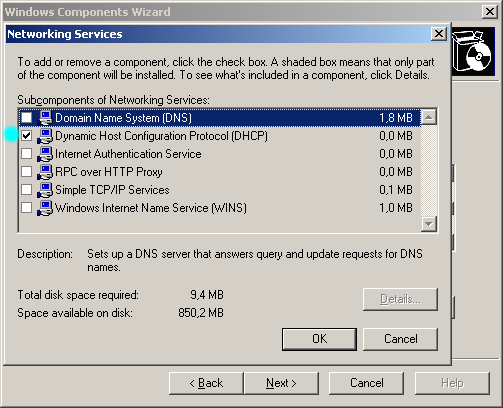Click the DHCP network component icon

coord(45,136)
